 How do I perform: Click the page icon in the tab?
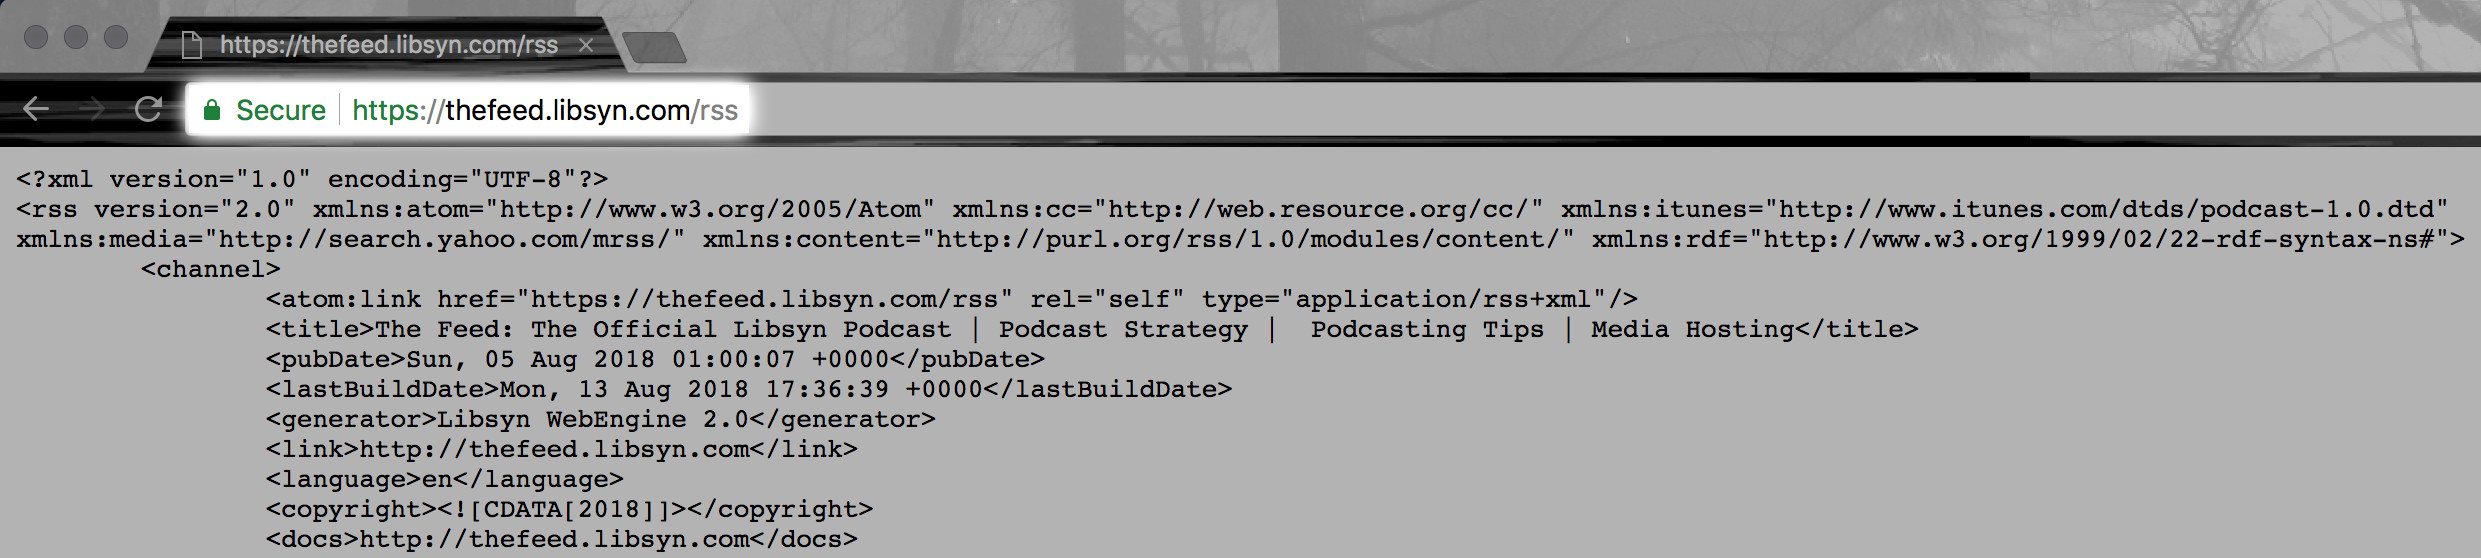coord(192,45)
